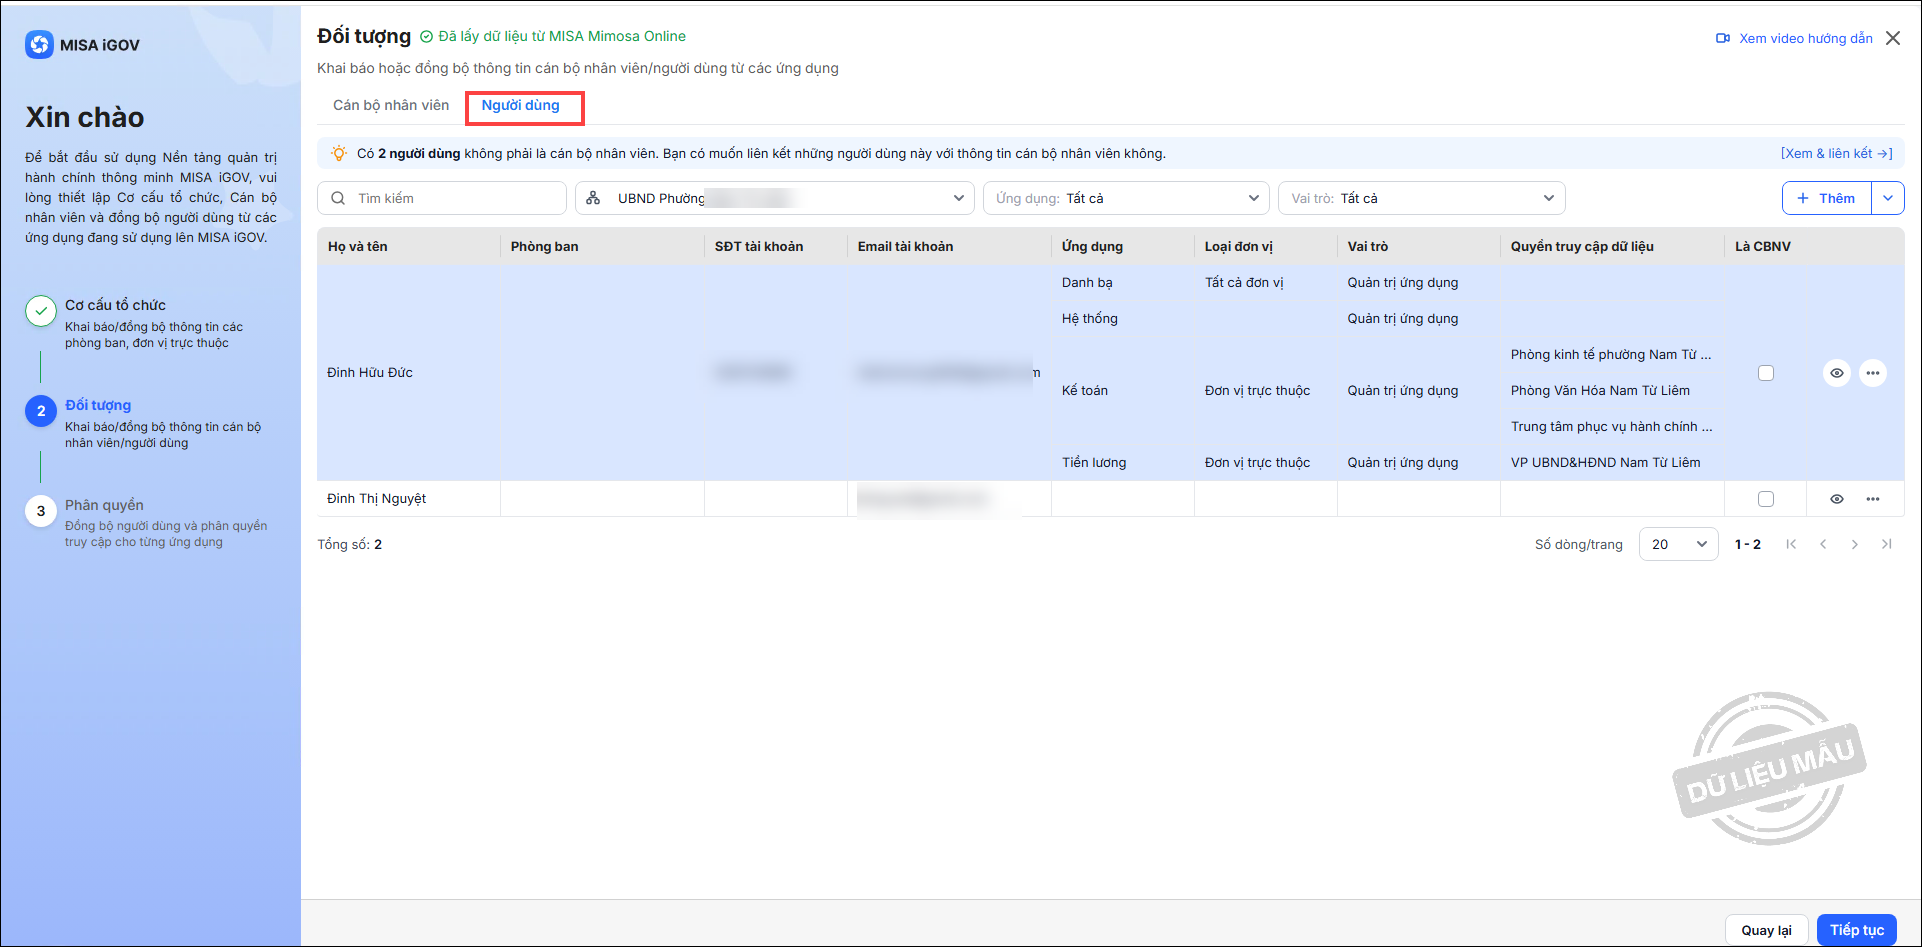The width and height of the screenshot is (1922, 947).
Task: Click the Xem & liên kết link
Action: pos(1837,153)
